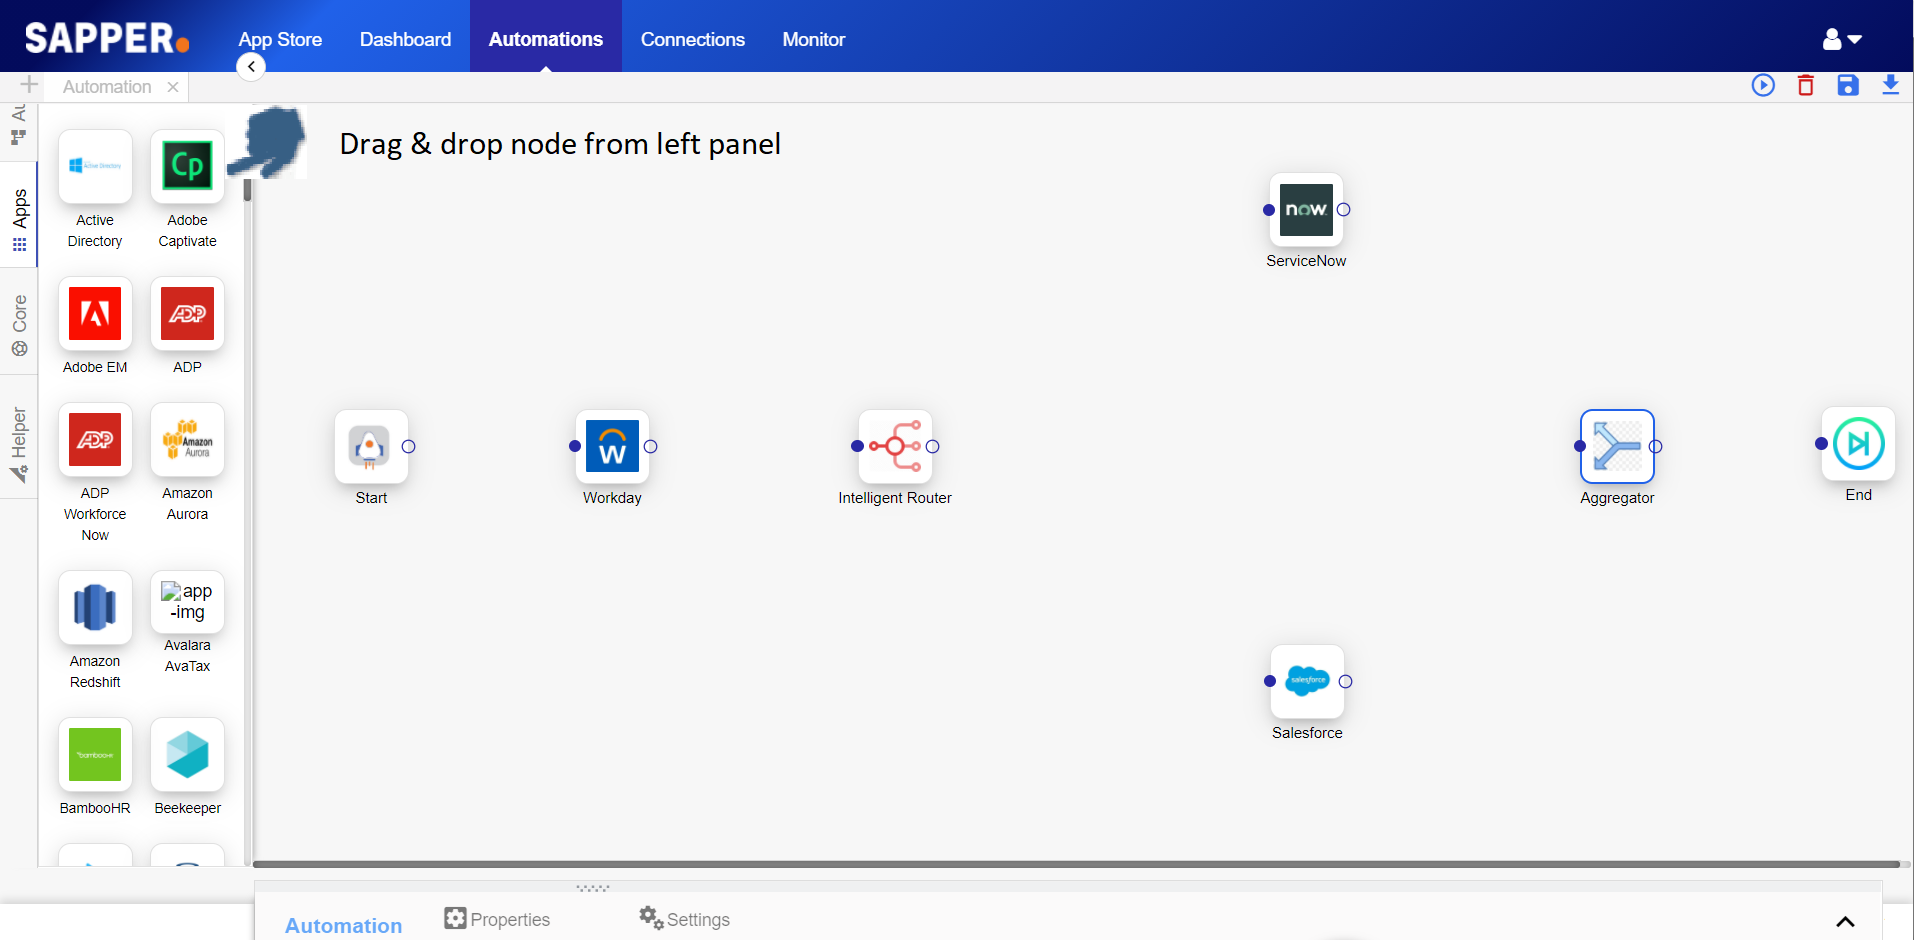Select the Avalara AvaTax app icon
This screenshot has width=1916, height=946.
[x=187, y=602]
